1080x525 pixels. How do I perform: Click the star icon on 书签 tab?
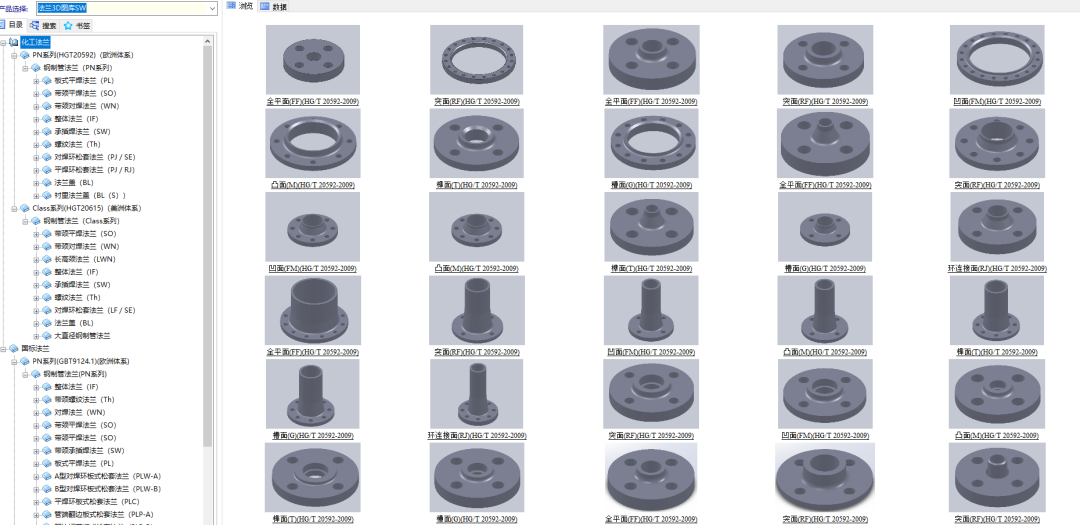(x=68, y=25)
